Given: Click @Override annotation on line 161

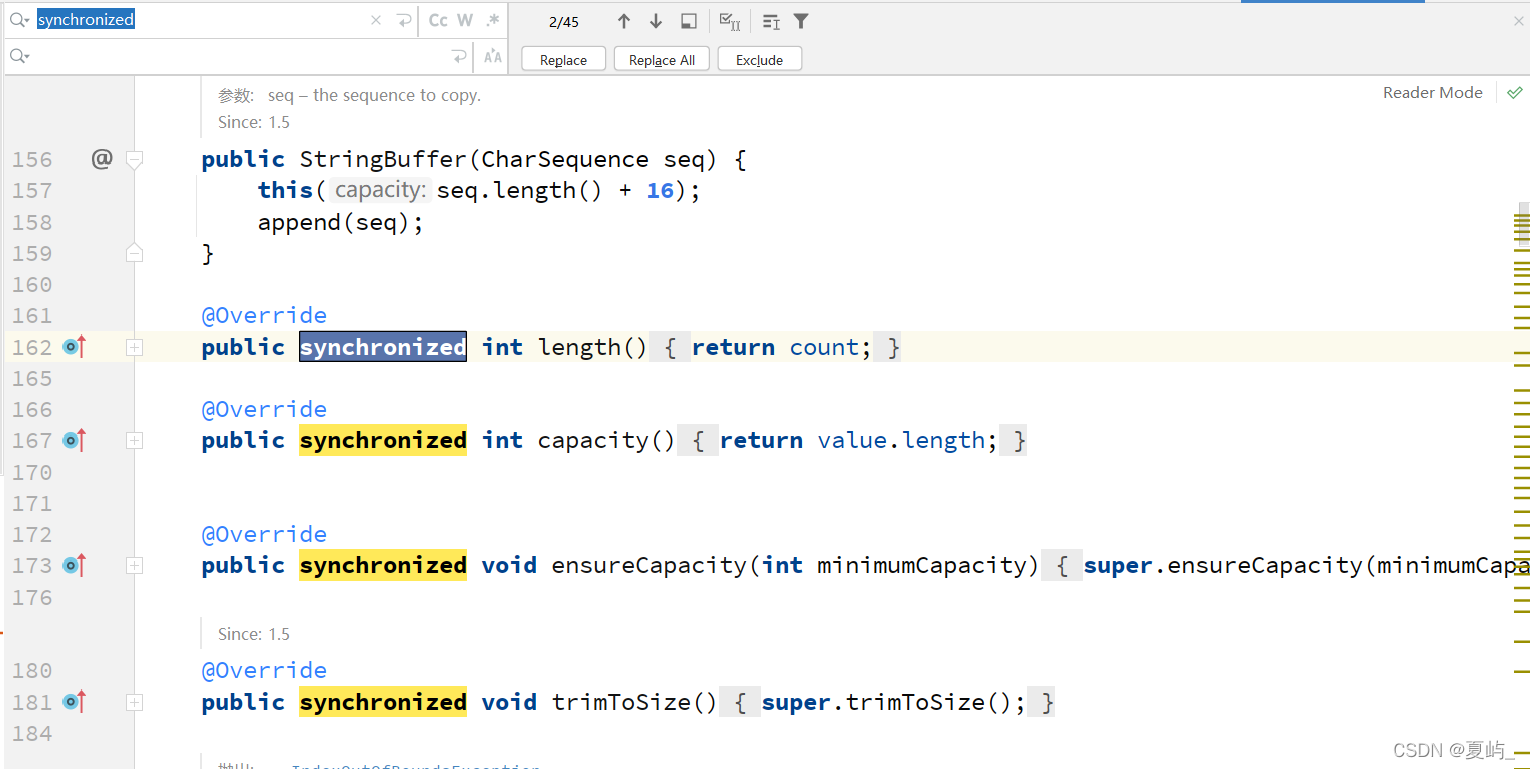Looking at the screenshot, I should coord(264,316).
